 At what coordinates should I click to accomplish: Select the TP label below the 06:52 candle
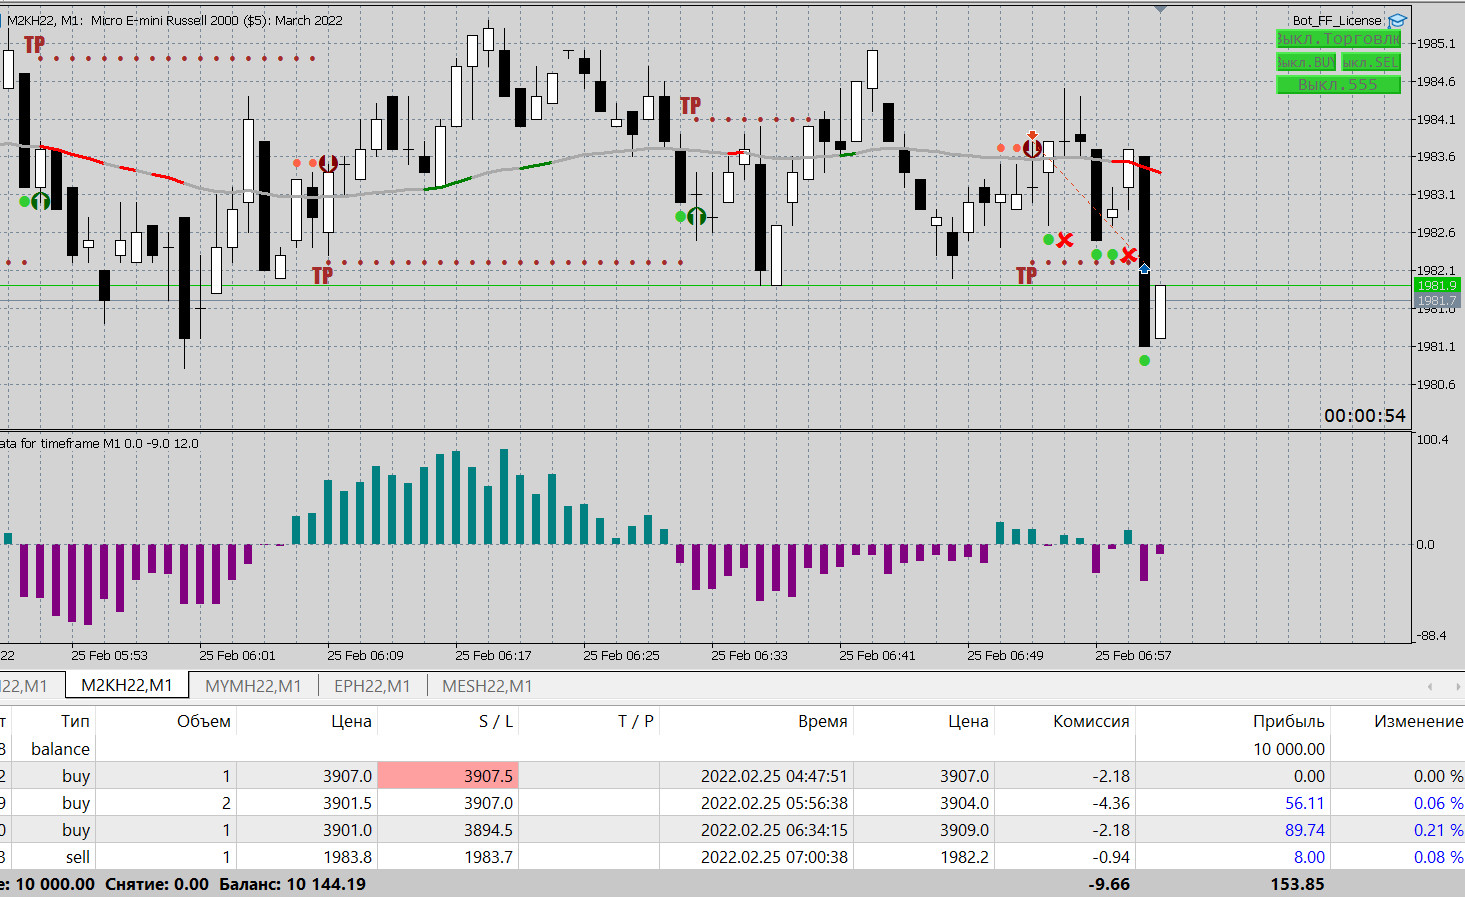1026,275
